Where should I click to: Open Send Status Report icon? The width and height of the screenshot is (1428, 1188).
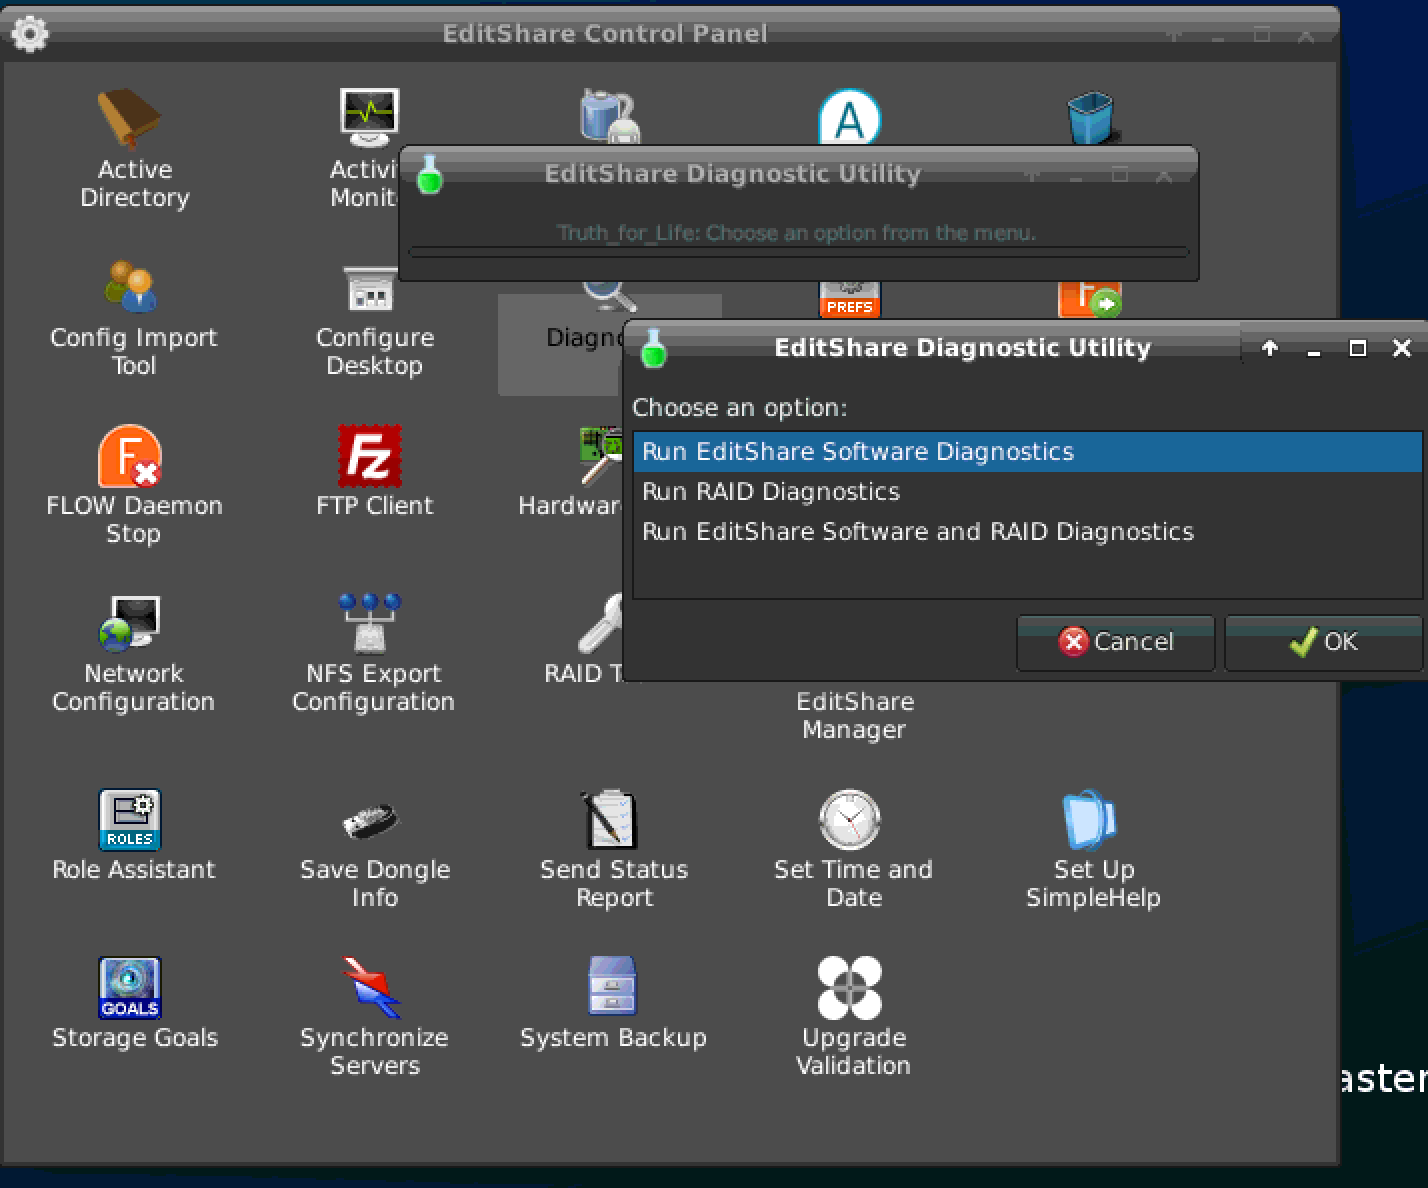click(609, 820)
